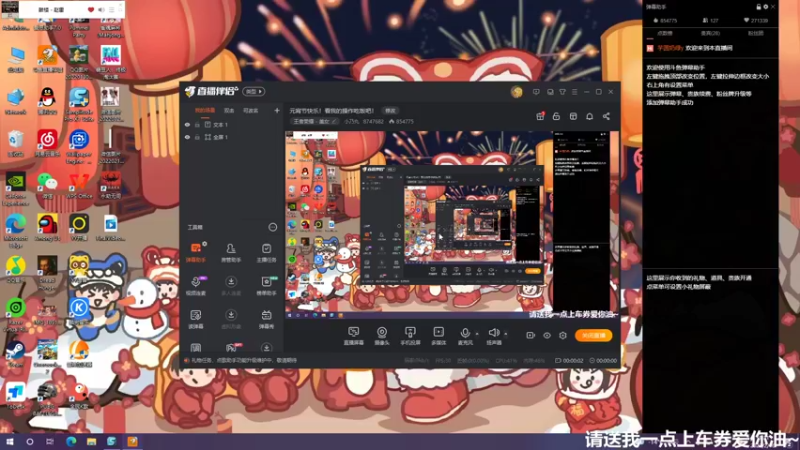This screenshot has height=450, width=800.
Task: Open the 房管助手 tool in the toolbox
Action: click(231, 252)
